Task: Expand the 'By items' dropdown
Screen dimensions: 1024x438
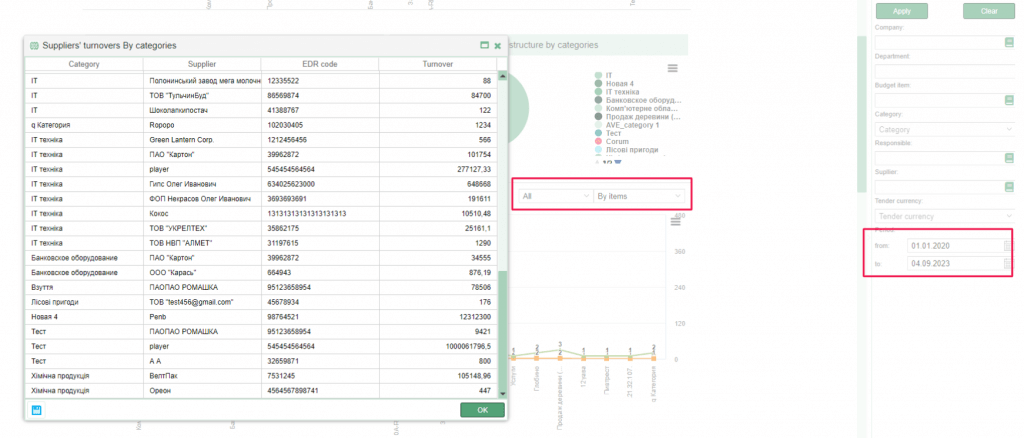Action: 640,197
